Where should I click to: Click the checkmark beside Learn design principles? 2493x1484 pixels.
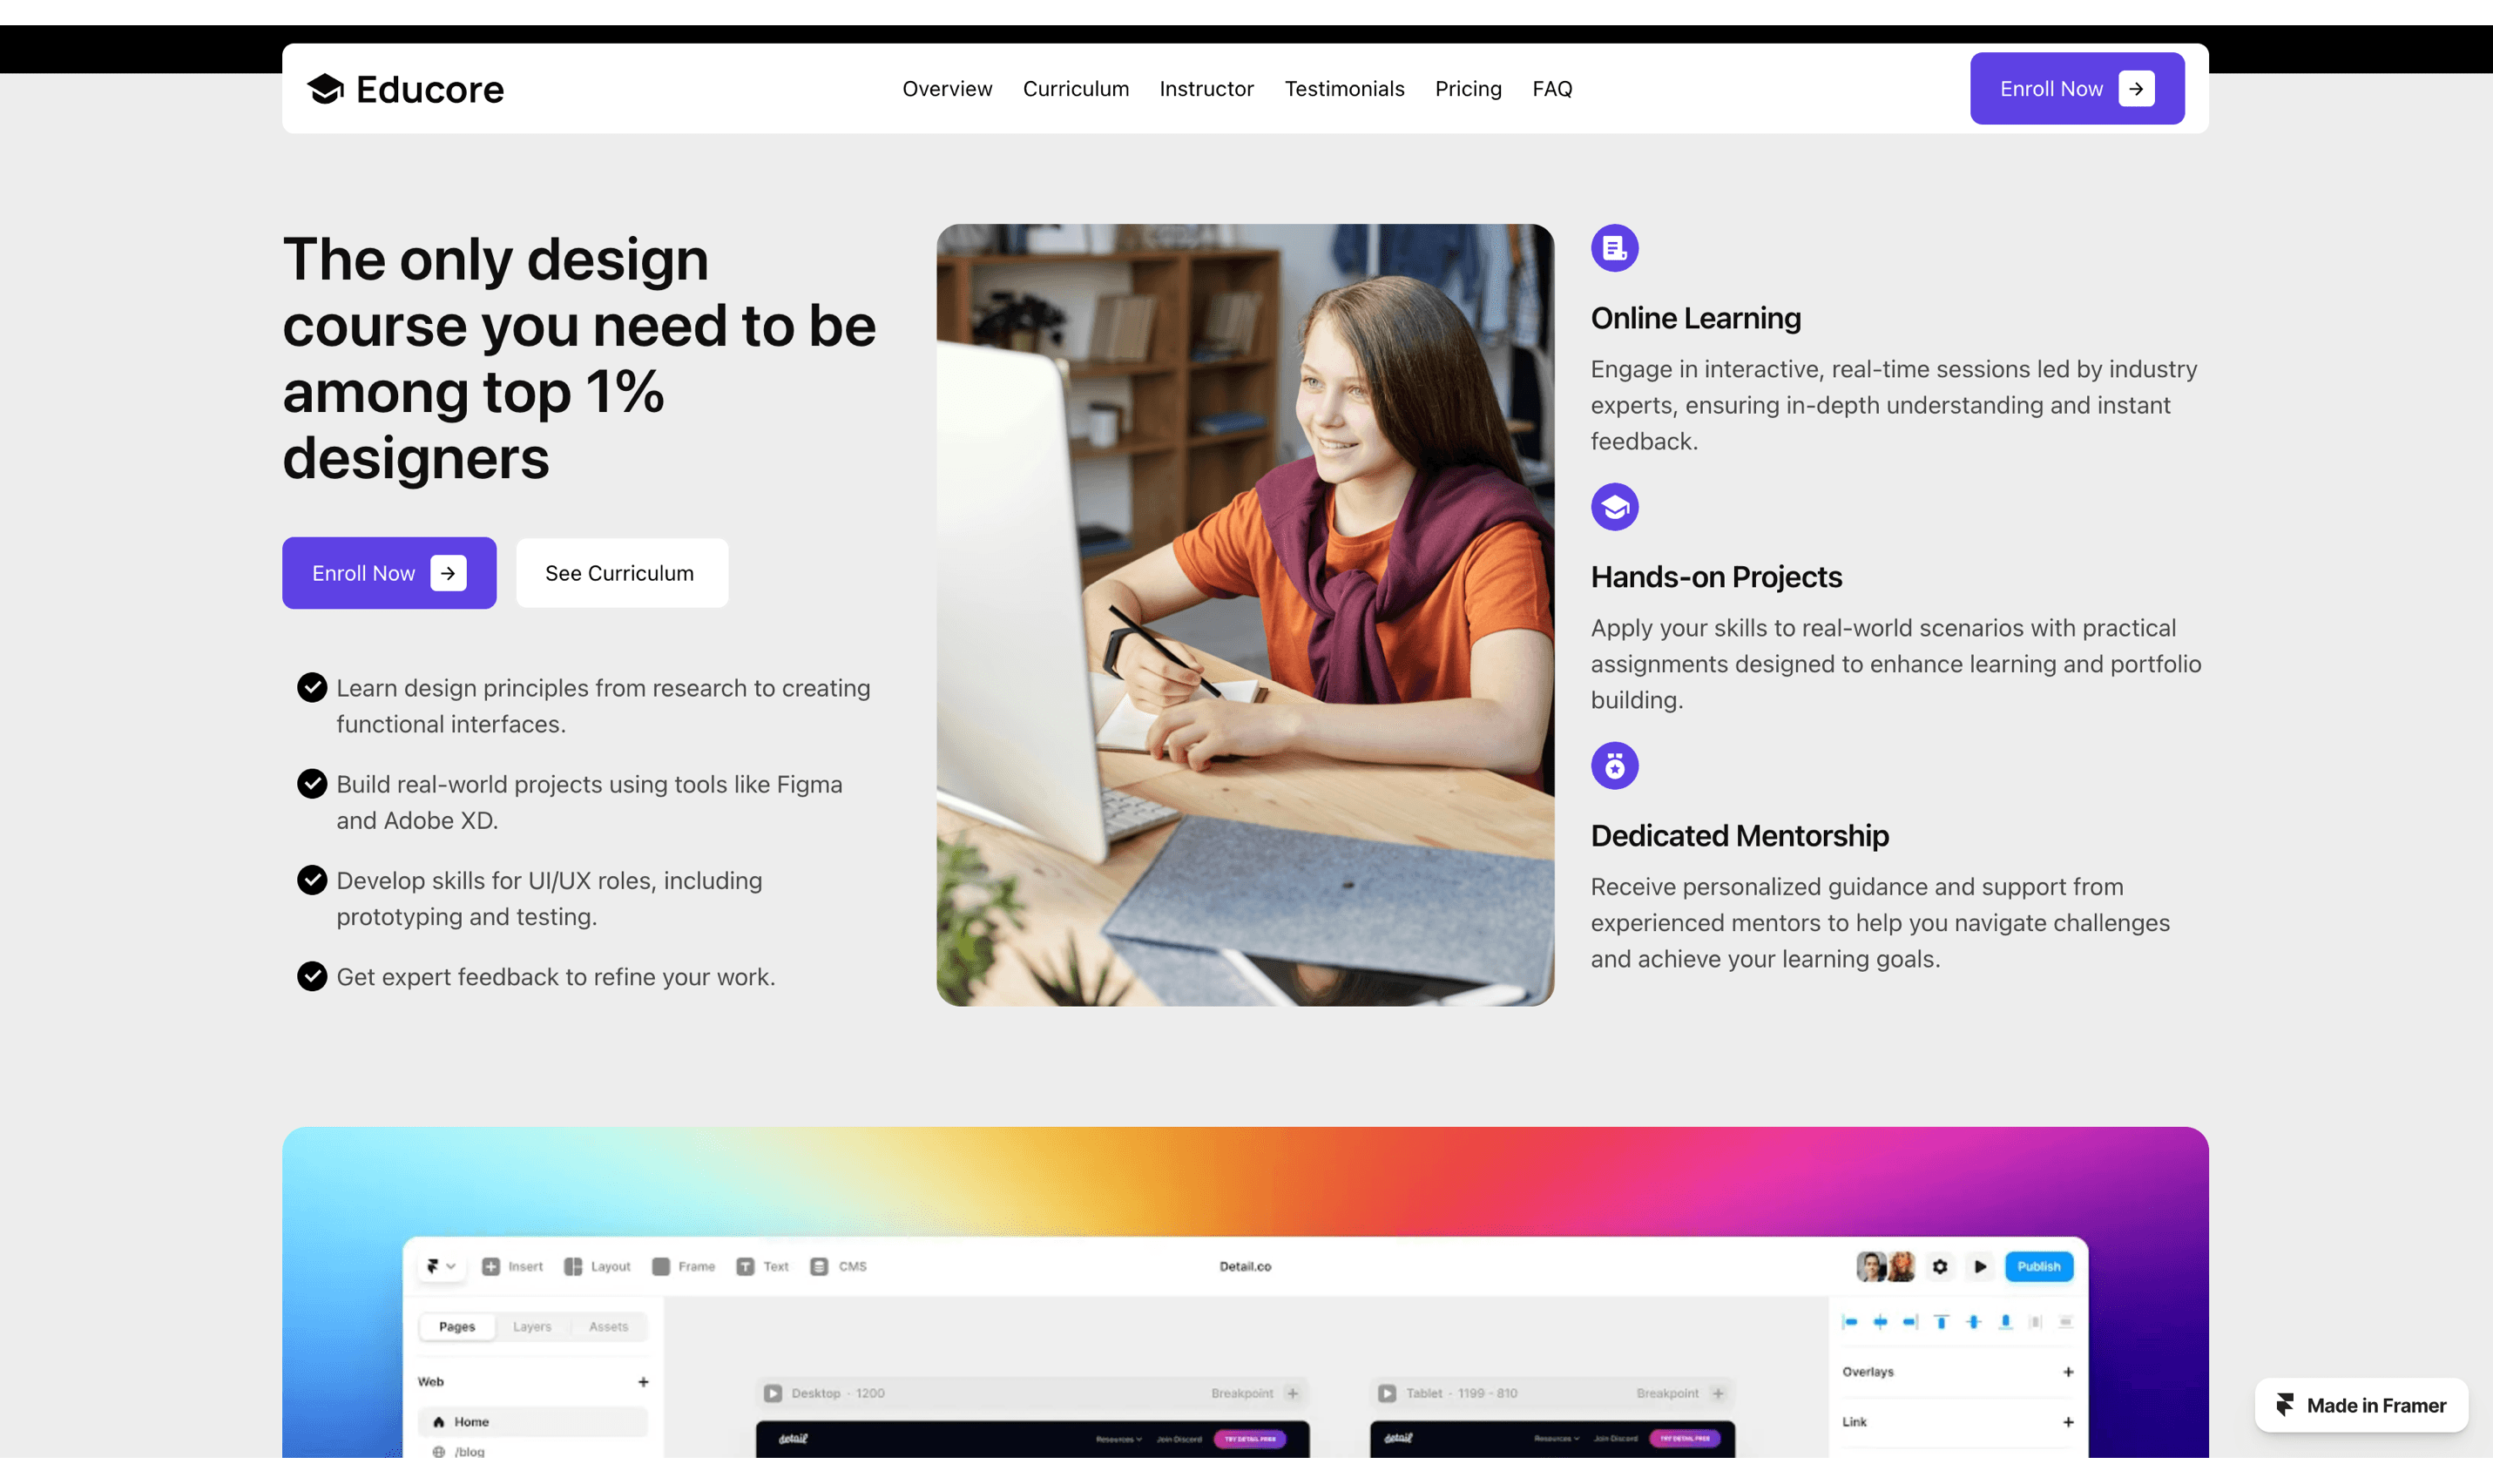coord(312,687)
